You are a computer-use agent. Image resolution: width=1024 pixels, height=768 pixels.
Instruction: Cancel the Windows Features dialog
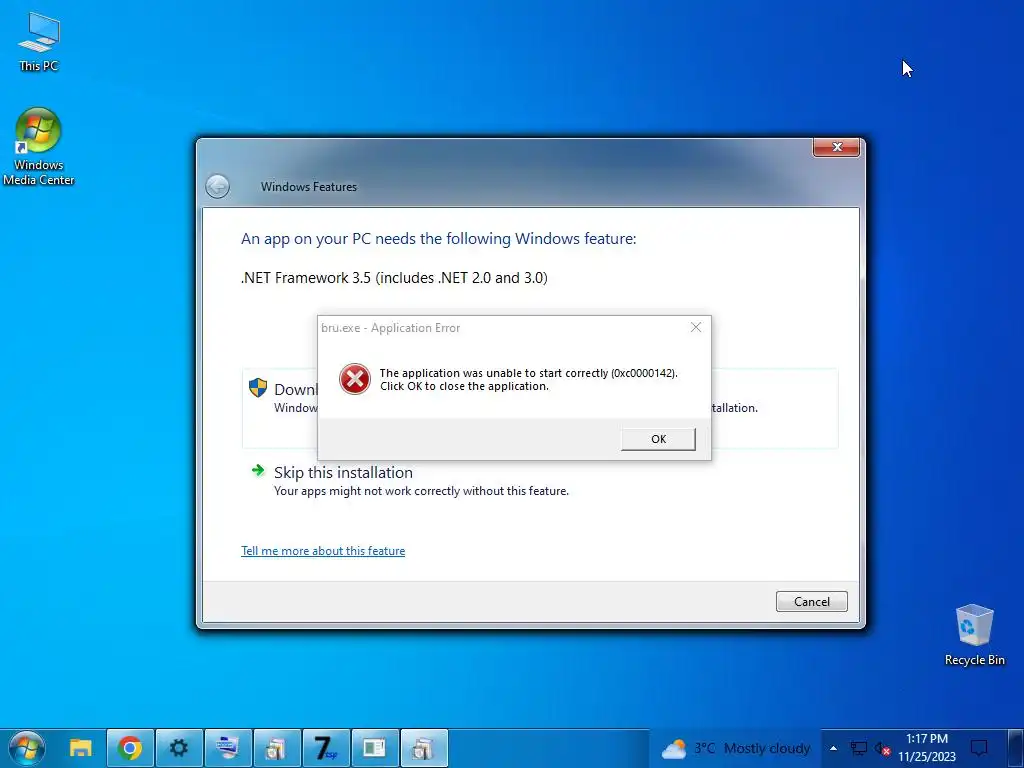point(812,601)
